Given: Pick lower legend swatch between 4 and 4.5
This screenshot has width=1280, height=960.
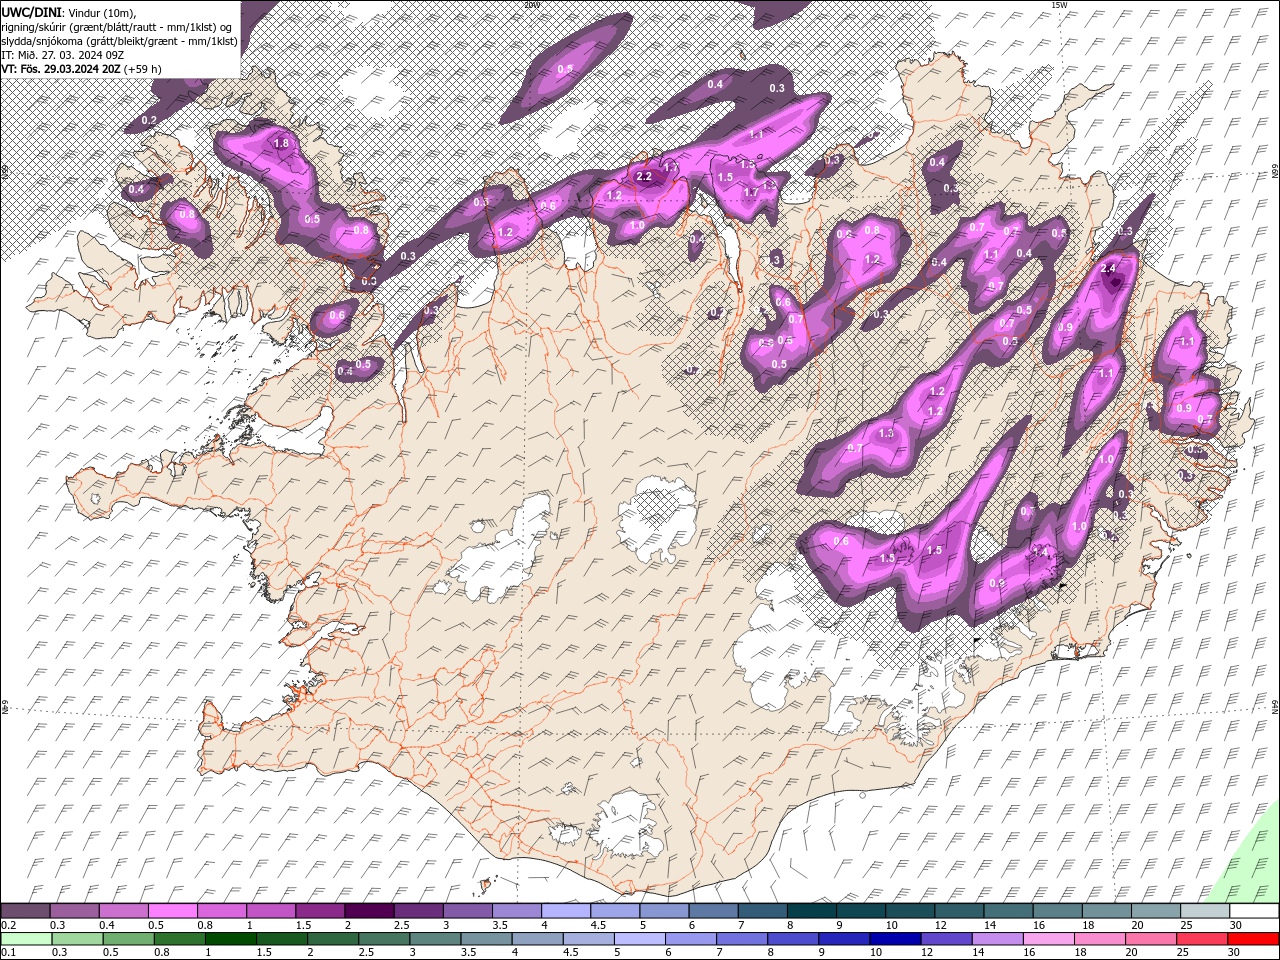Looking at the screenshot, I should (x=538, y=939).
